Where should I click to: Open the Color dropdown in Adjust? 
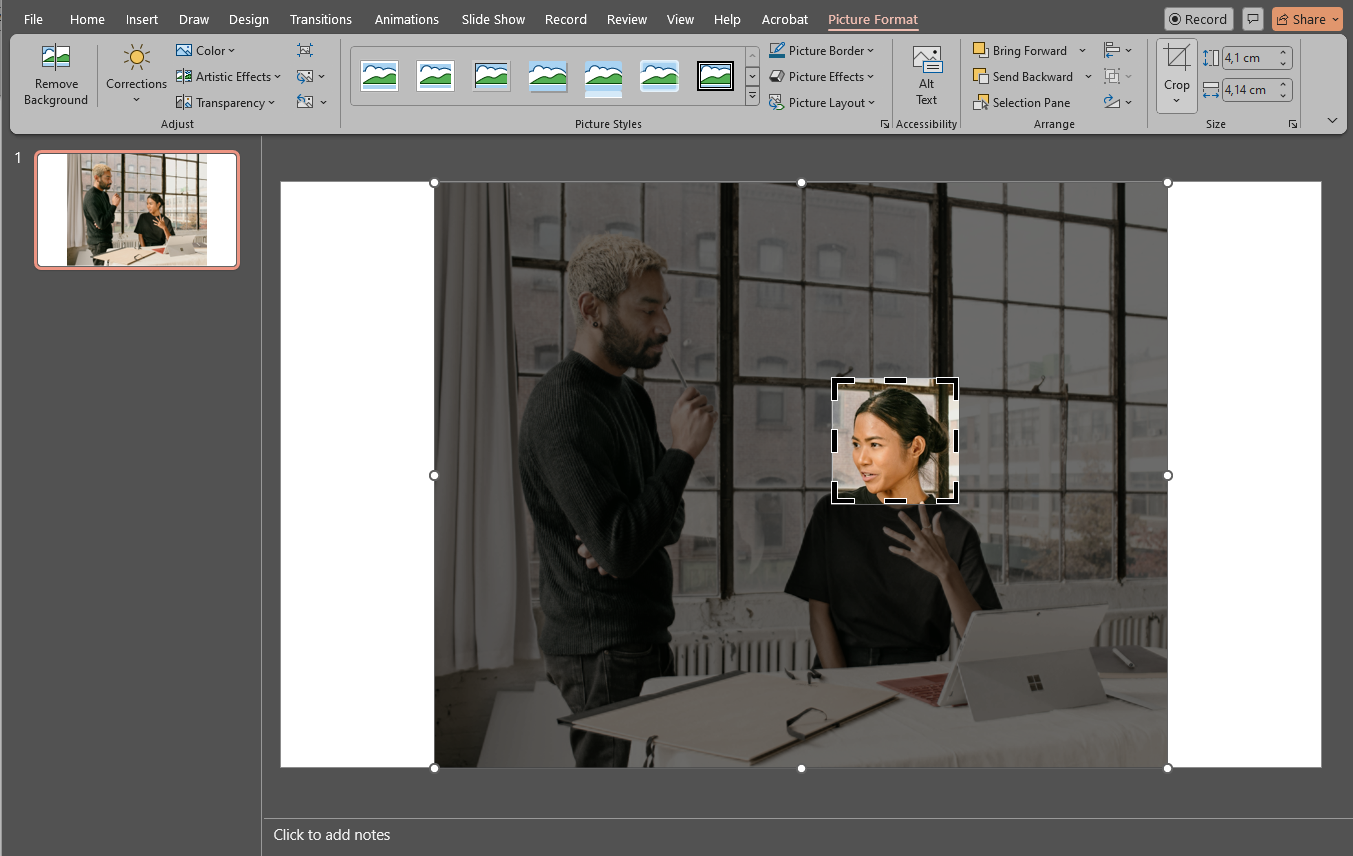[x=205, y=50]
